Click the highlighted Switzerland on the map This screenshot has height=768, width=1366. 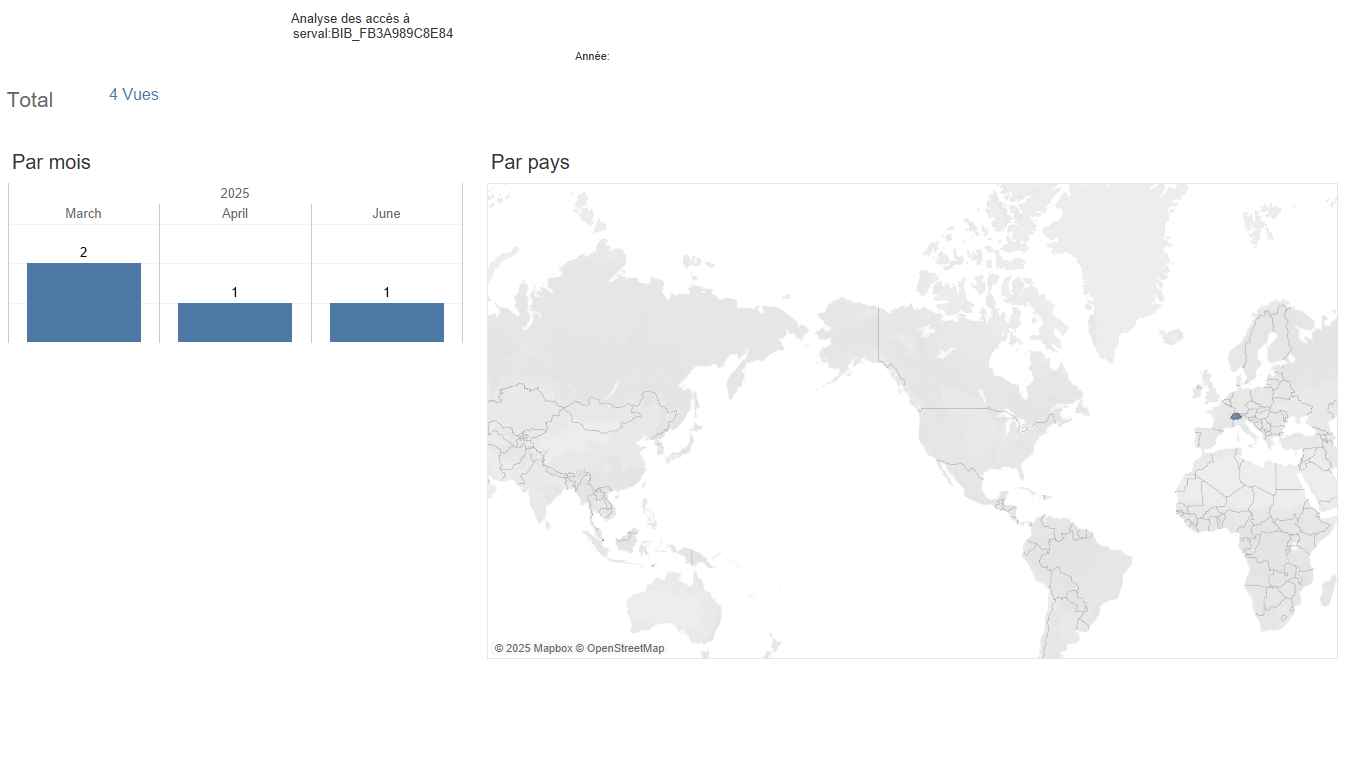1236,416
